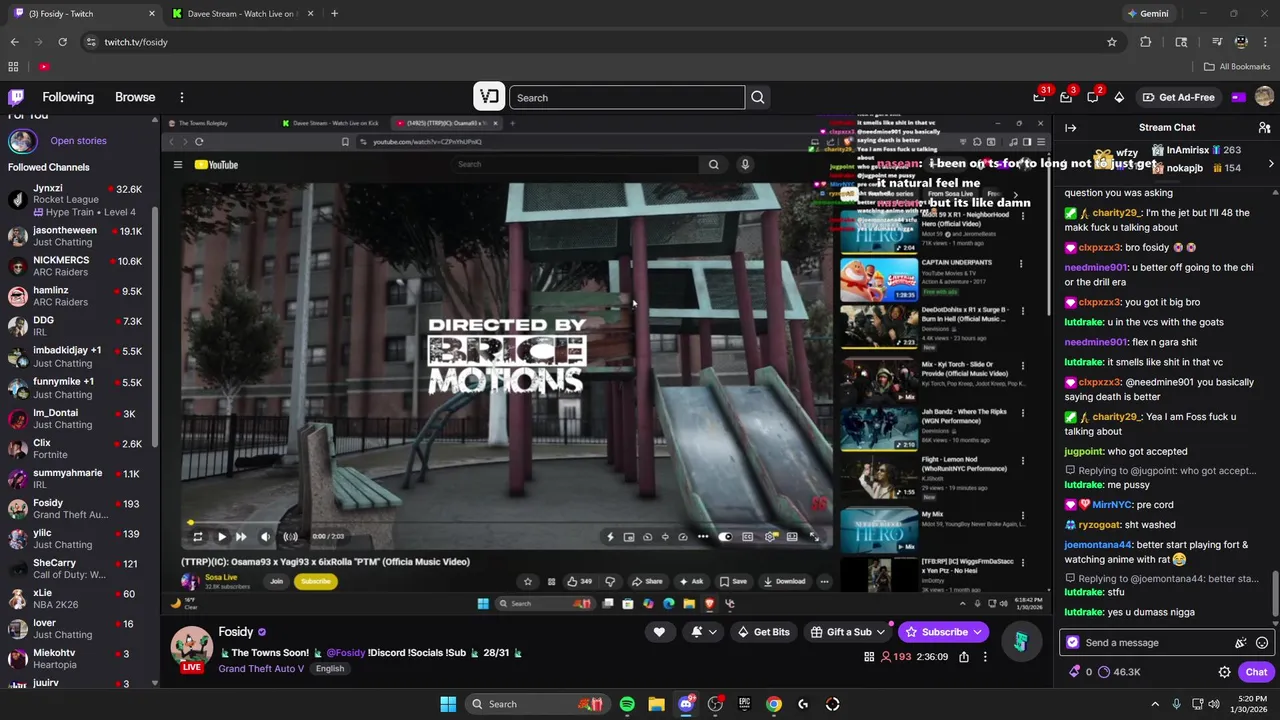The height and width of the screenshot is (720, 1280).
Task: Bookmark this page with star icon
Action: pyautogui.click(x=1111, y=42)
